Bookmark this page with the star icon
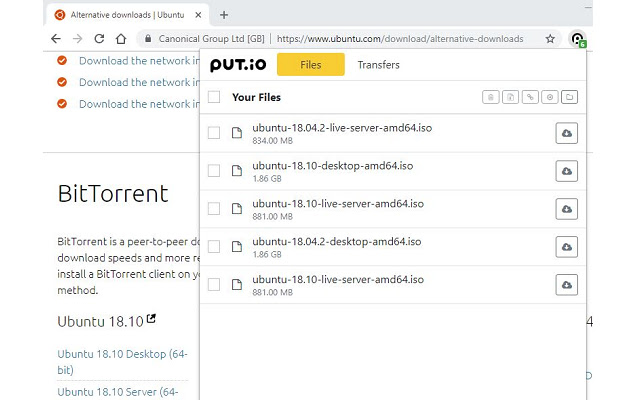640x400 pixels. tap(550, 39)
